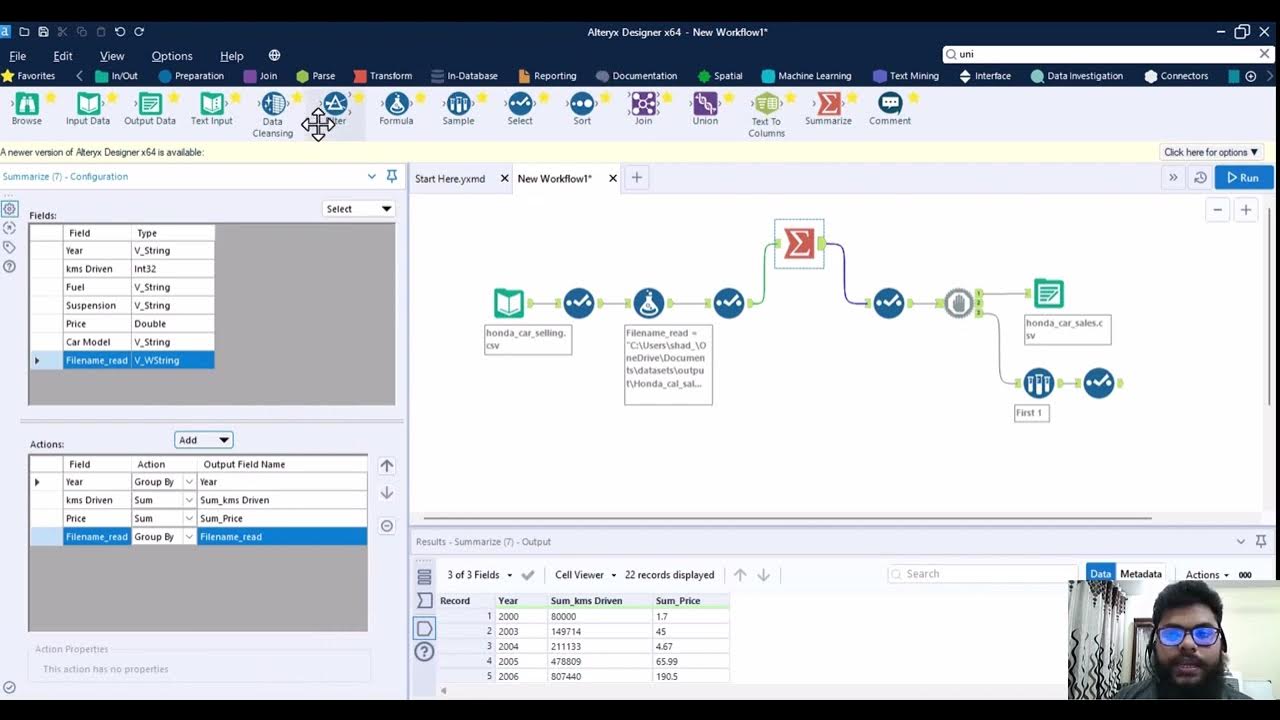Image resolution: width=1280 pixels, height=720 pixels.
Task: Select the Input Data tool
Action: pyautogui.click(x=88, y=109)
